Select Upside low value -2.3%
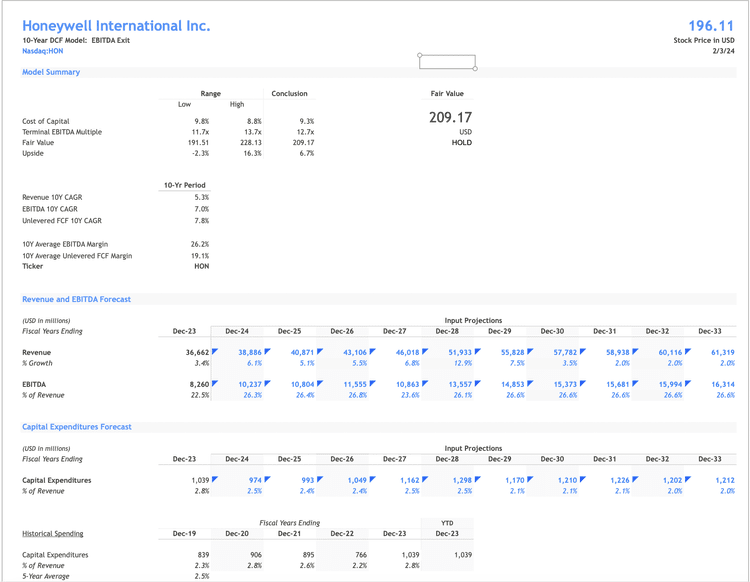This screenshot has width=750, height=582. [201, 154]
